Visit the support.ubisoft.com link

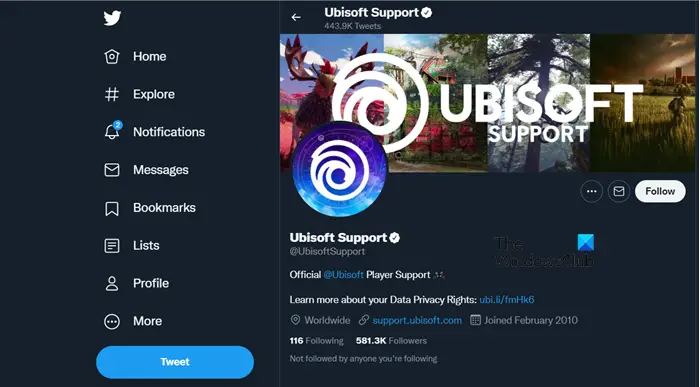click(417, 320)
